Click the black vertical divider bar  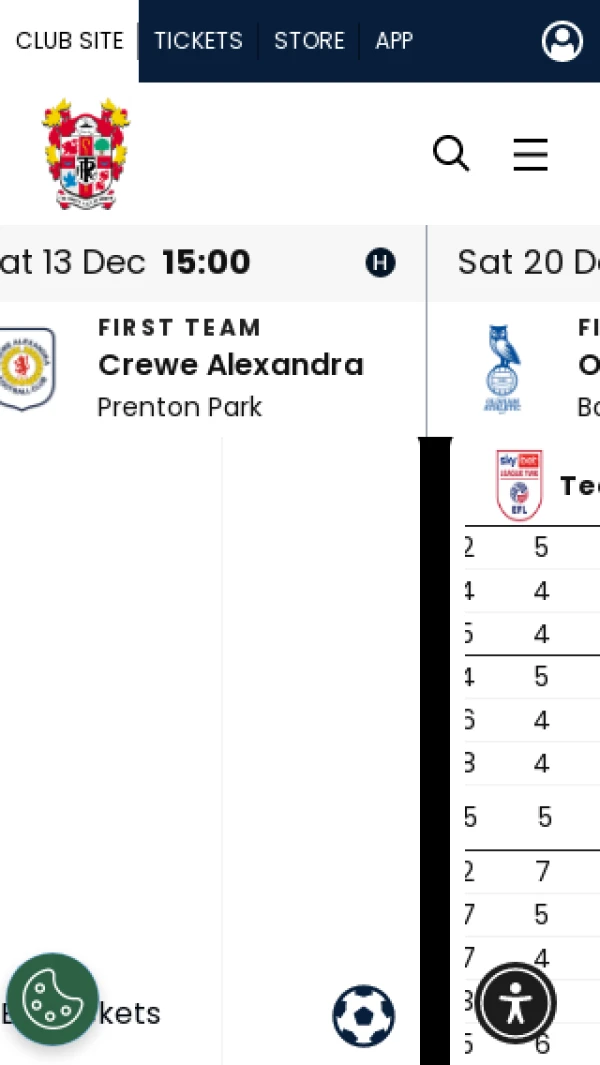point(435,750)
